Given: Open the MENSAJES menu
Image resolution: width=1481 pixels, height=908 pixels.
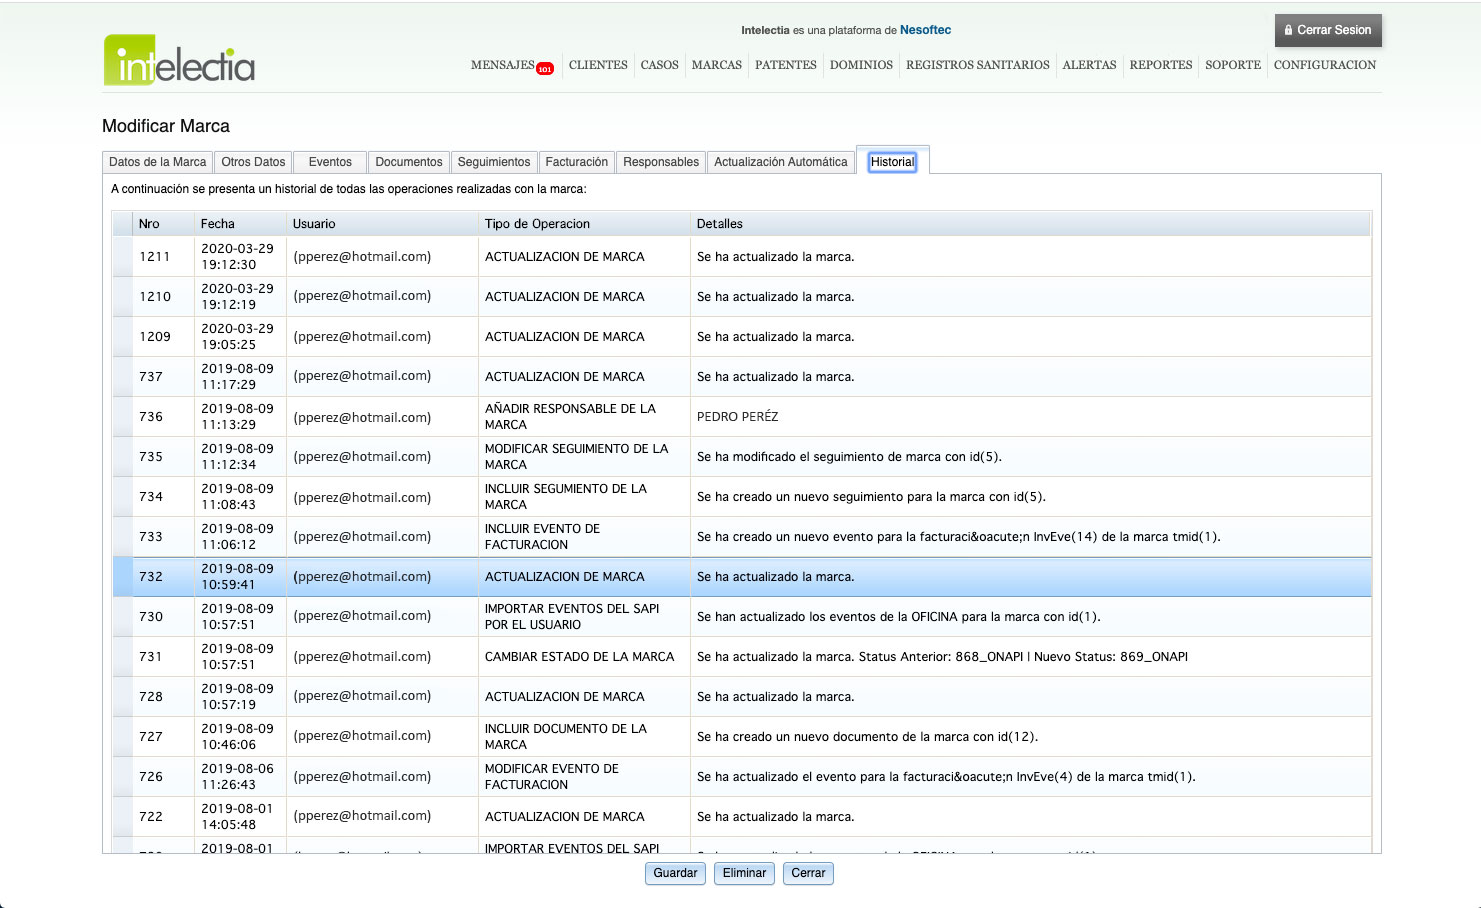Looking at the screenshot, I should (x=502, y=65).
